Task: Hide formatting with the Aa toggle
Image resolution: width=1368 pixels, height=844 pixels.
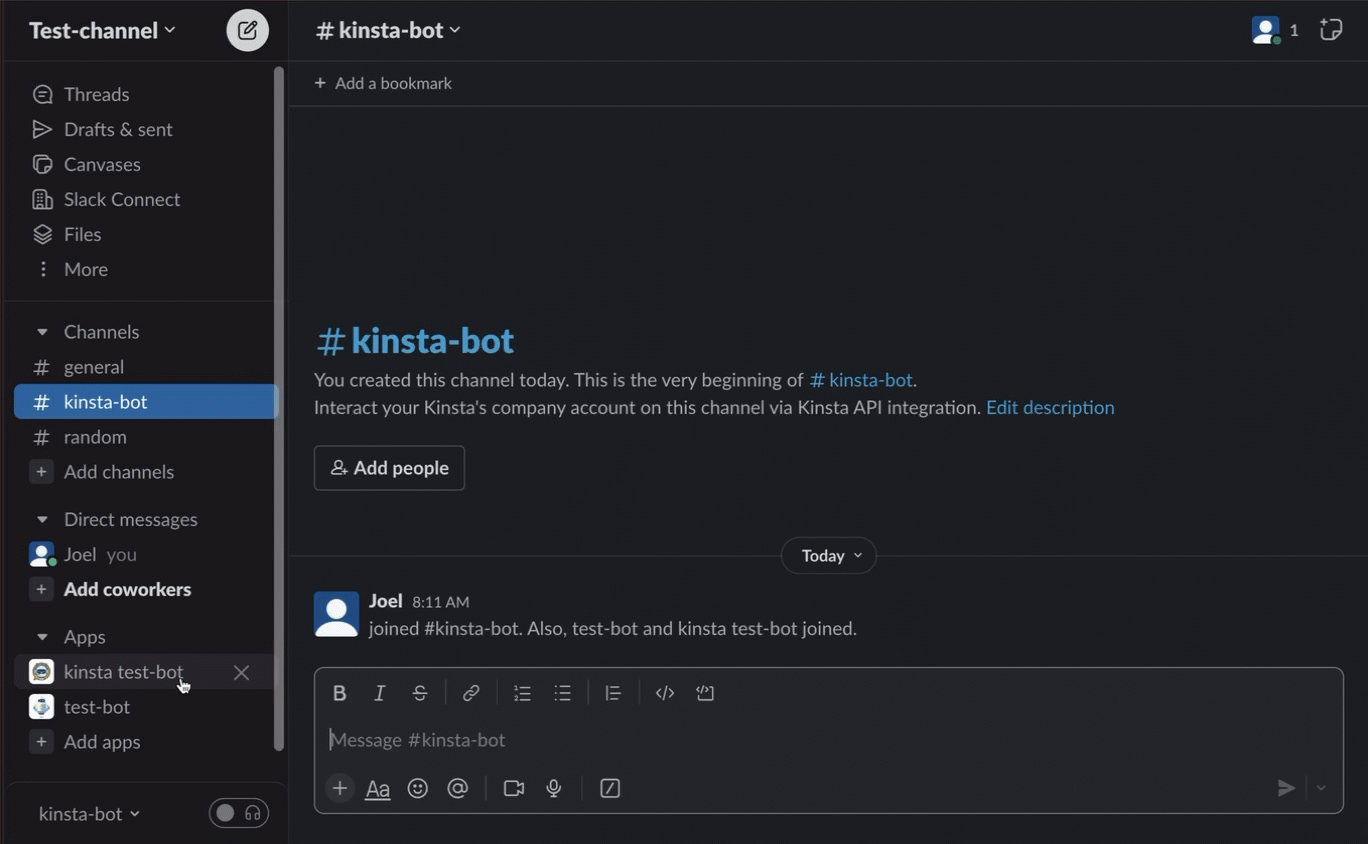Action: point(377,787)
